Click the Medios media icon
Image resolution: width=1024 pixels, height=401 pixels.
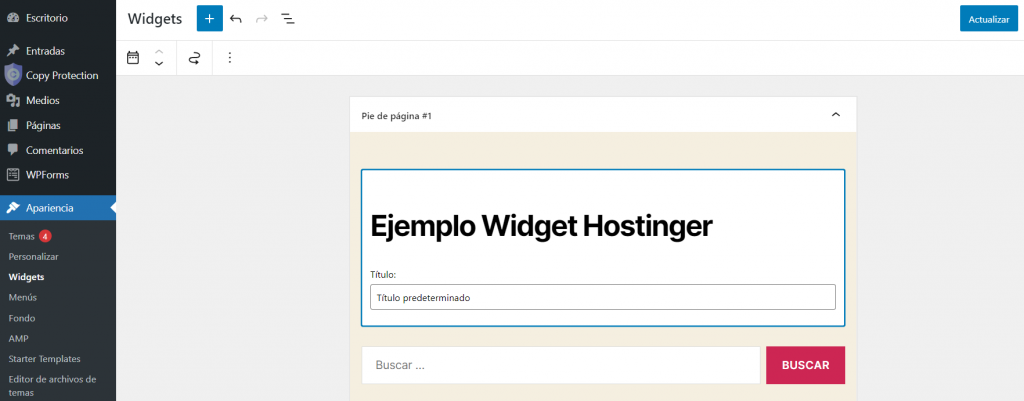tap(13, 101)
